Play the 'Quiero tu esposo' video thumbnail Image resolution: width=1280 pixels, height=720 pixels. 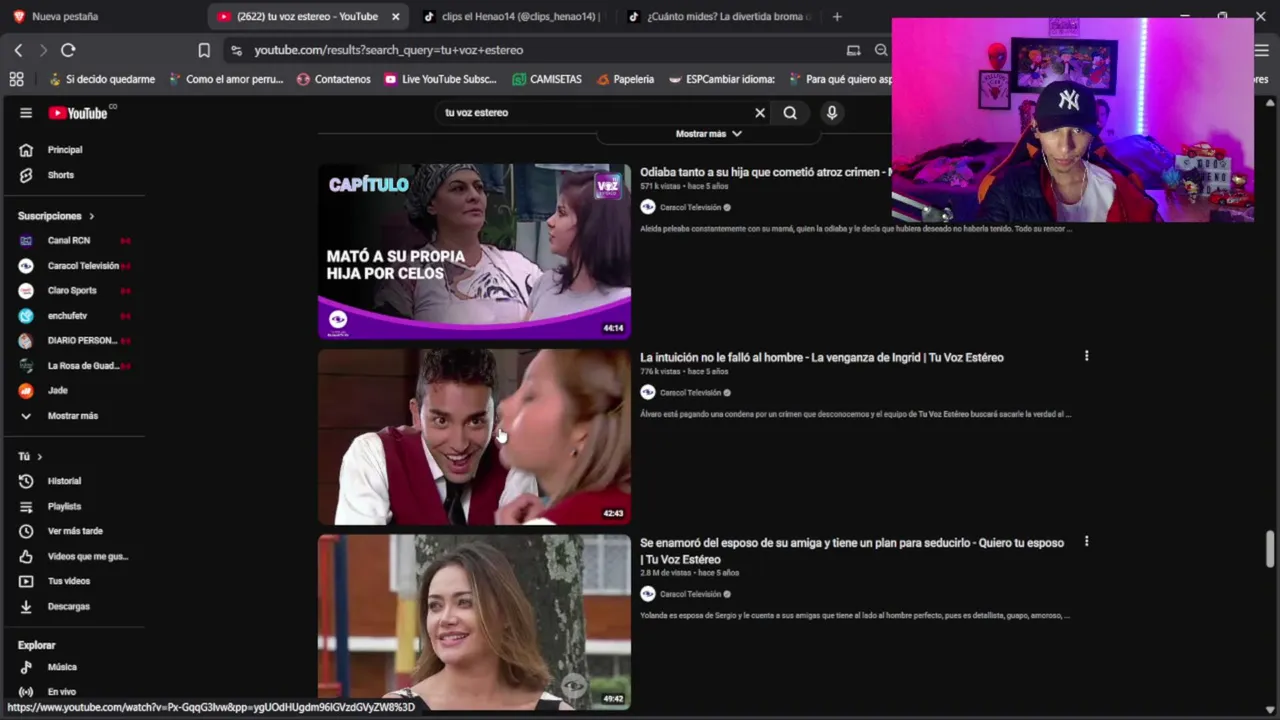[474, 622]
